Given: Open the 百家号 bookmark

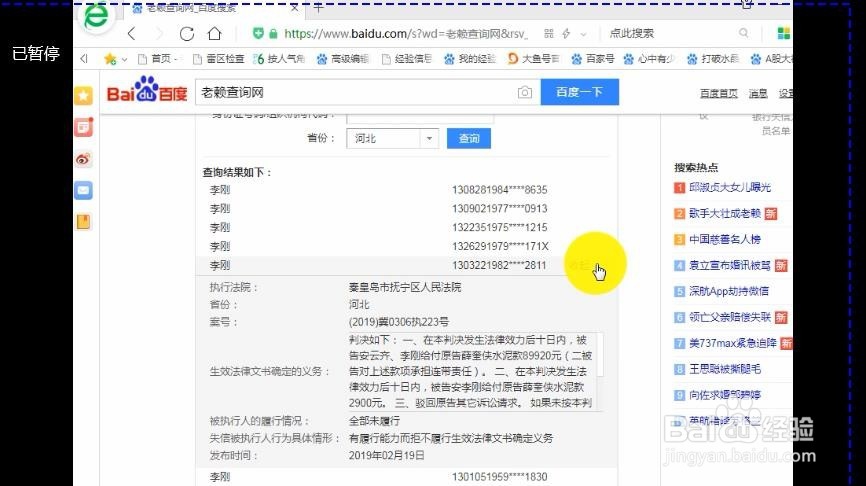Looking at the screenshot, I should pyautogui.click(x=593, y=59).
